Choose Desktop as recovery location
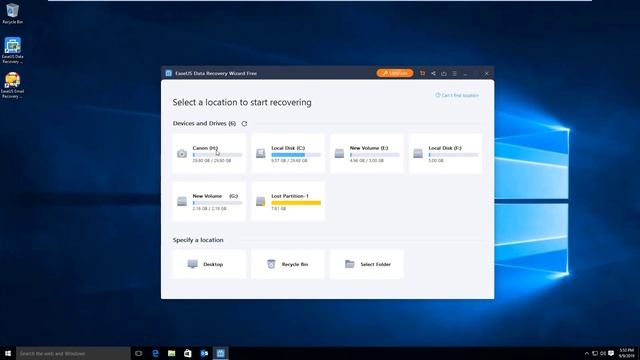 [x=209, y=264]
